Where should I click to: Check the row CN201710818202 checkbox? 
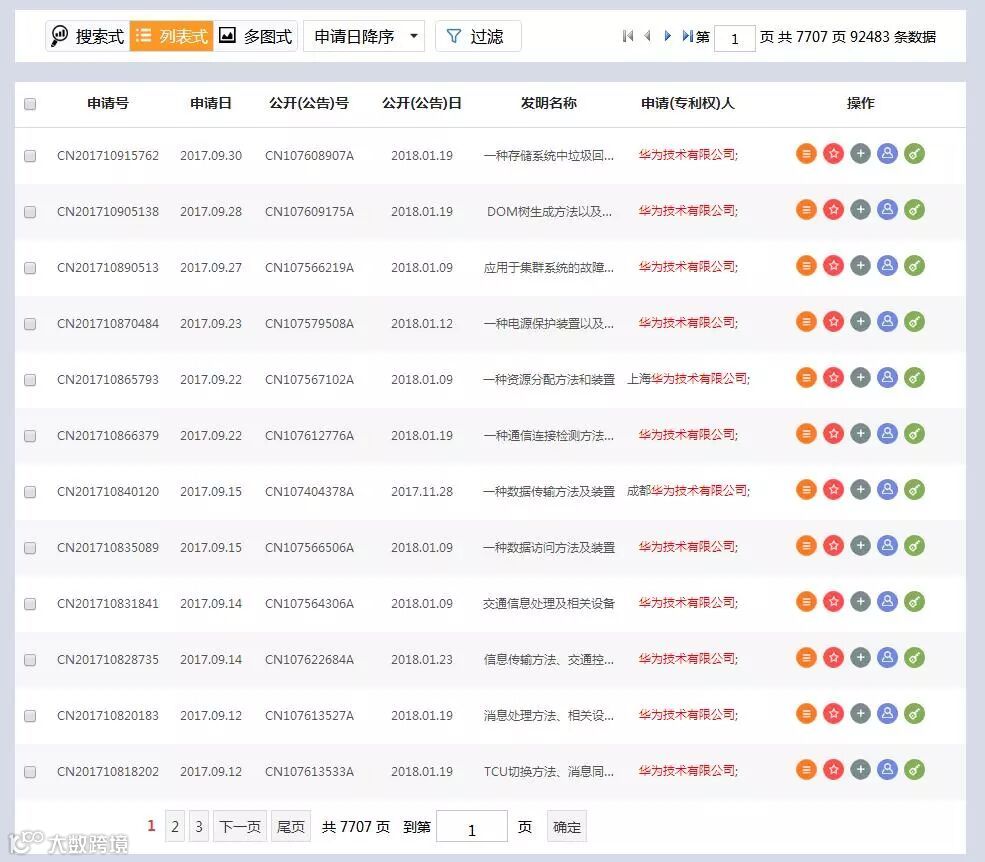[x=30, y=772]
